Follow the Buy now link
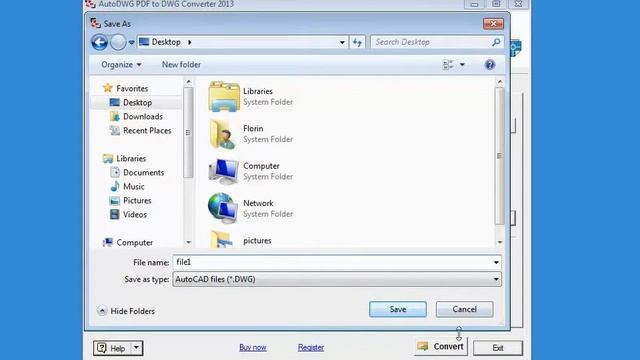Screen dimensions: 640x360 (253, 347)
